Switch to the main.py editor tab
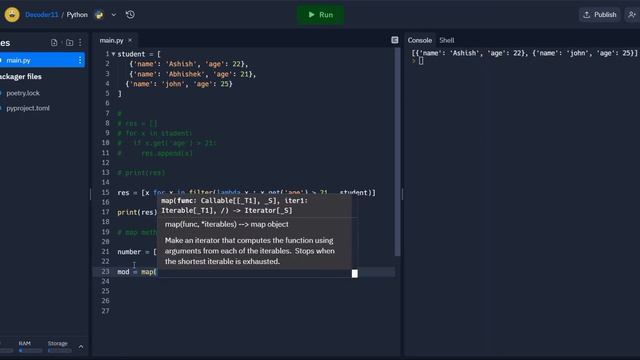640x360 pixels. click(x=111, y=40)
